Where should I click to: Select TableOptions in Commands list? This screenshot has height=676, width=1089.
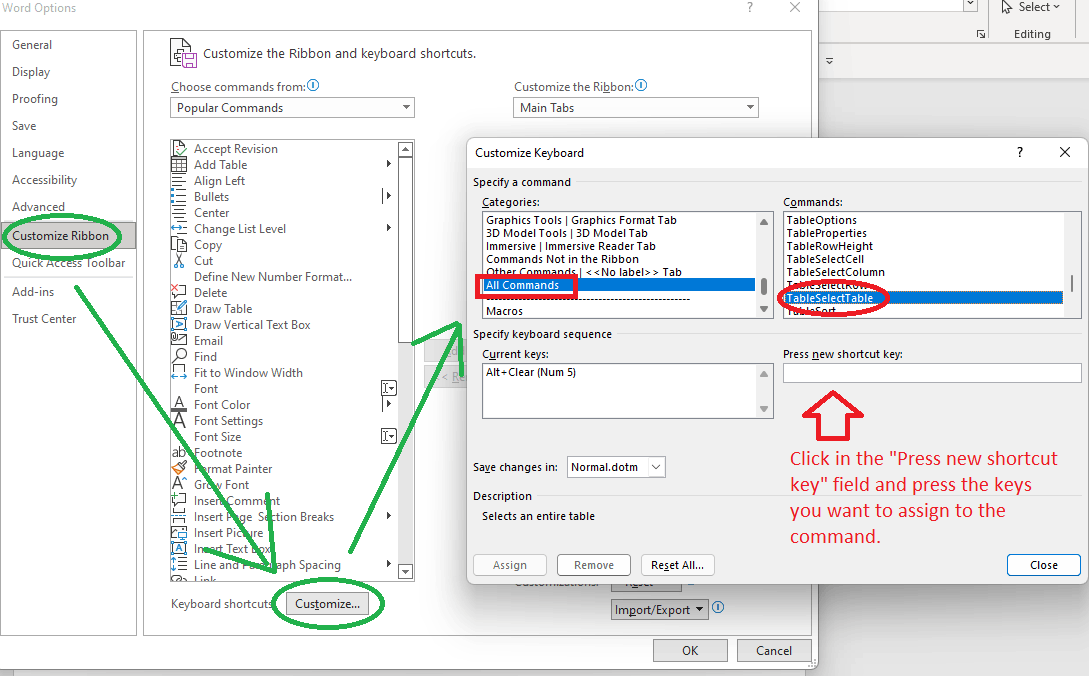[x=822, y=220]
